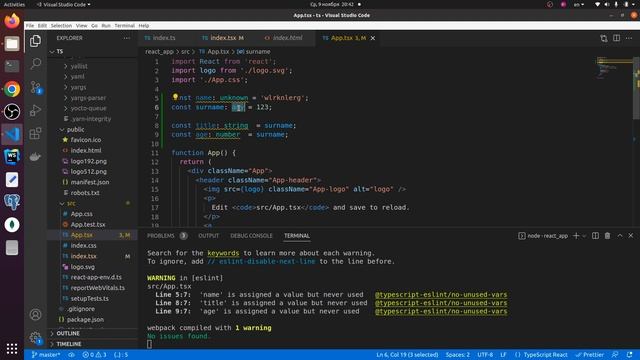
Task: Launch Google Chrome from Ubuntu dock
Action: (x=12, y=89)
